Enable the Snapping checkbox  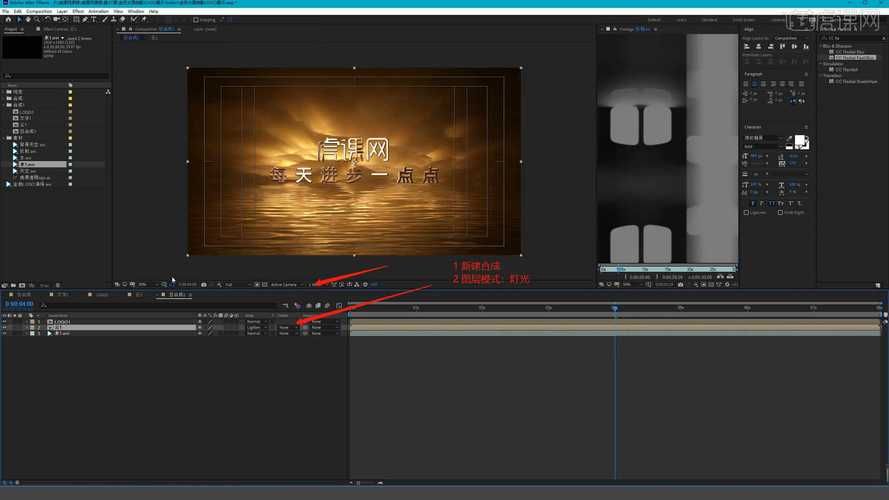[x=196, y=20]
